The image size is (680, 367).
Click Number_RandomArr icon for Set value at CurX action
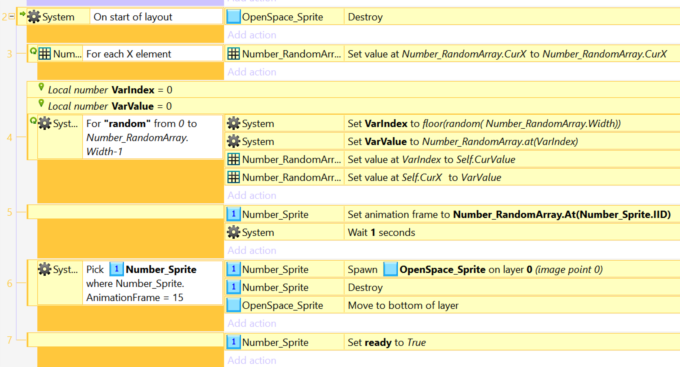tap(233, 54)
